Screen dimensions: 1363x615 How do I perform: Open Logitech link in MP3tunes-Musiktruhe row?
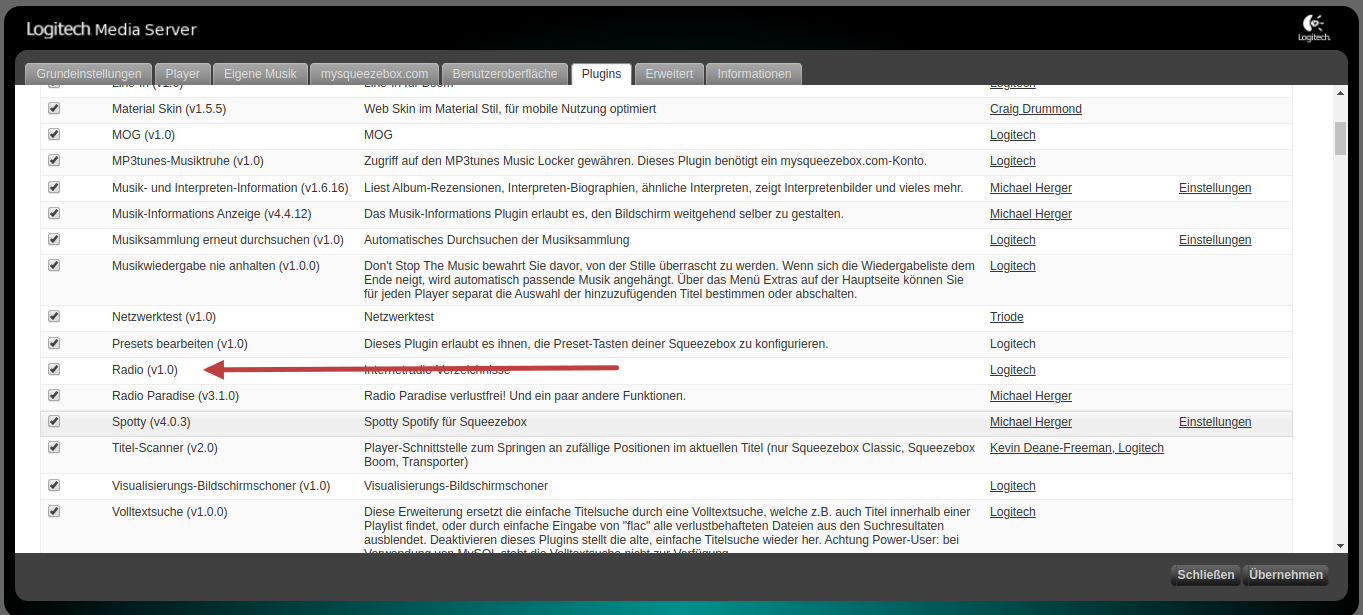(1013, 161)
